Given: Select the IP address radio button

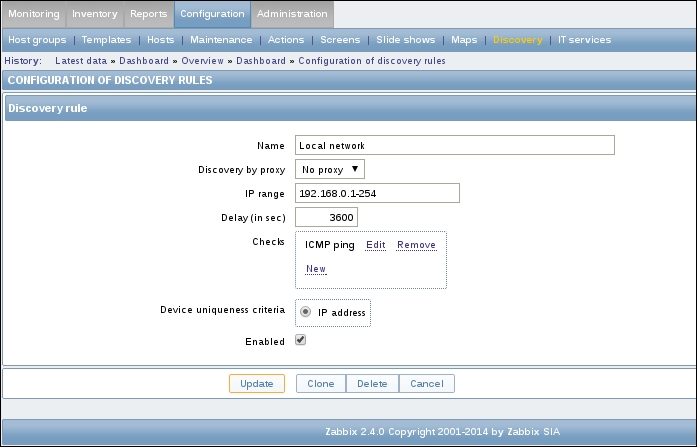Looking at the screenshot, I should point(305,313).
